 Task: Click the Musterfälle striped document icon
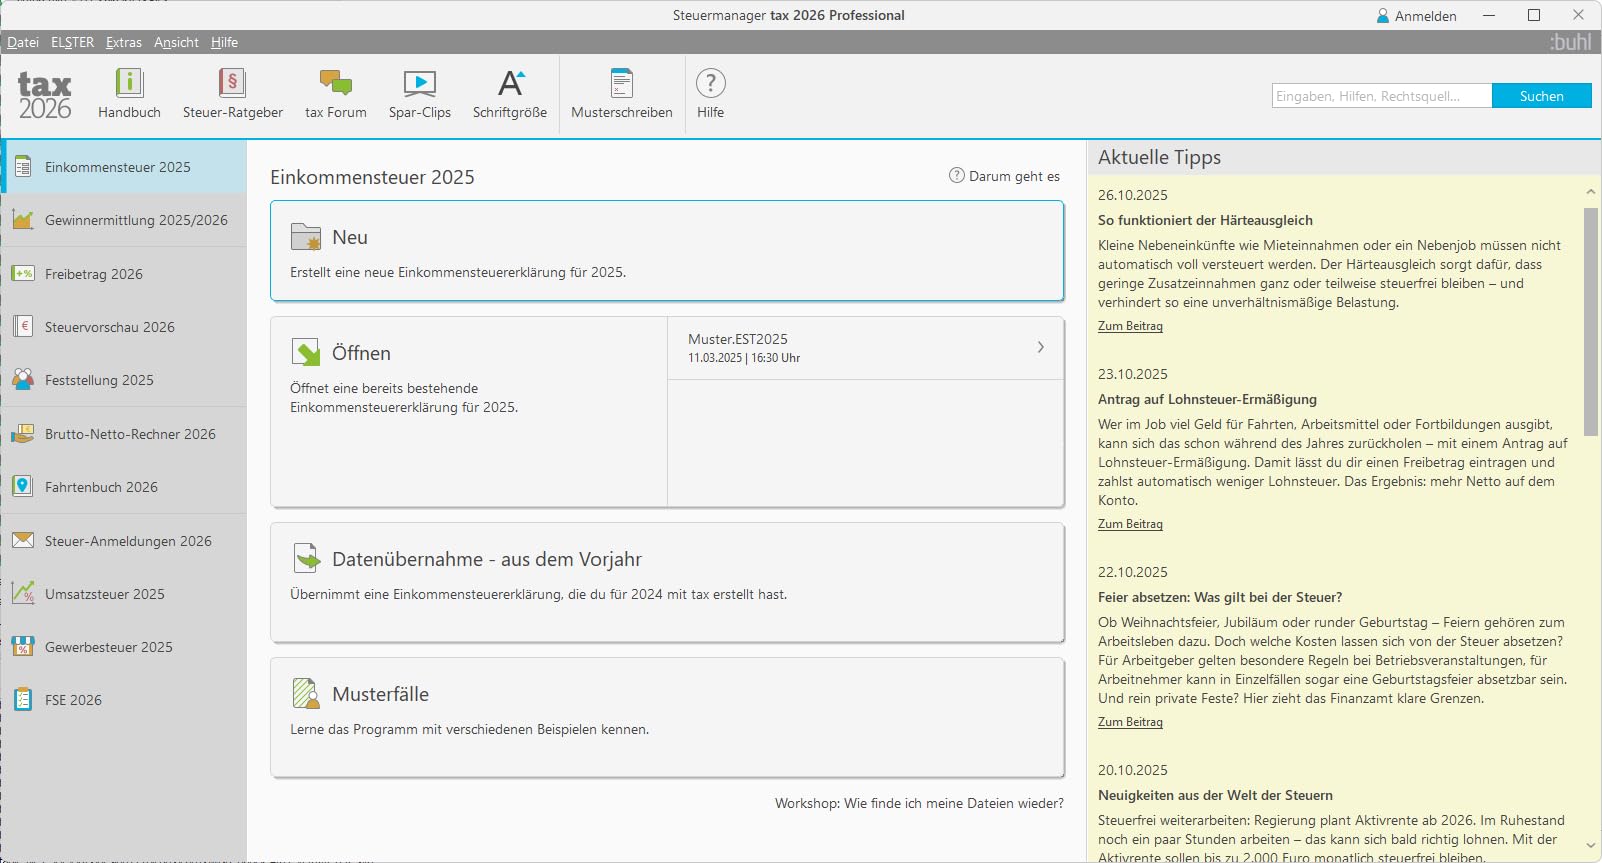tap(305, 693)
